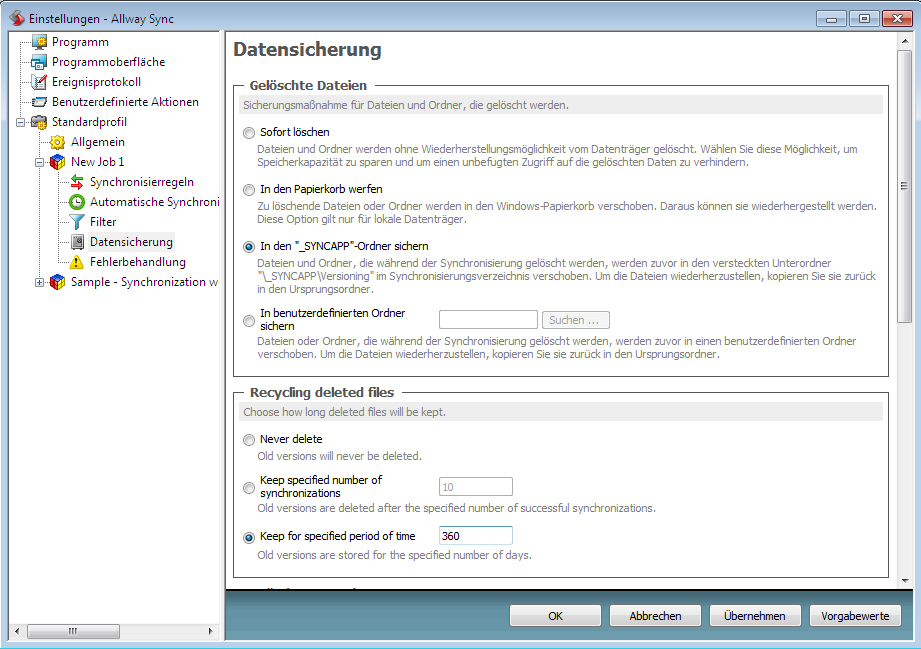Viewport: 921px width, 649px height.
Task: Click the synchronizations count field showing 10
Action: (x=476, y=486)
